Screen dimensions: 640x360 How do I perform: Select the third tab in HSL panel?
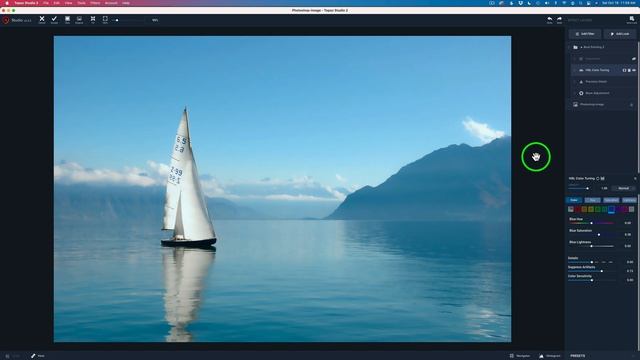click(611, 200)
